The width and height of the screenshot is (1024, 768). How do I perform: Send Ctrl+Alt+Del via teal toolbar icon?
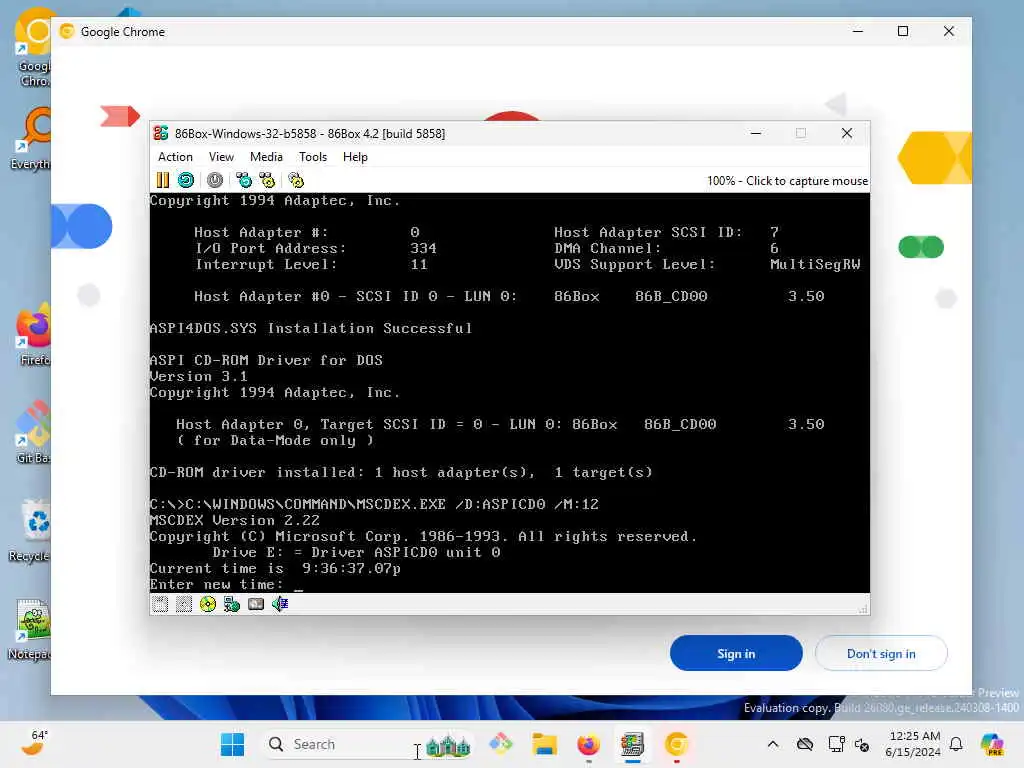click(x=244, y=180)
